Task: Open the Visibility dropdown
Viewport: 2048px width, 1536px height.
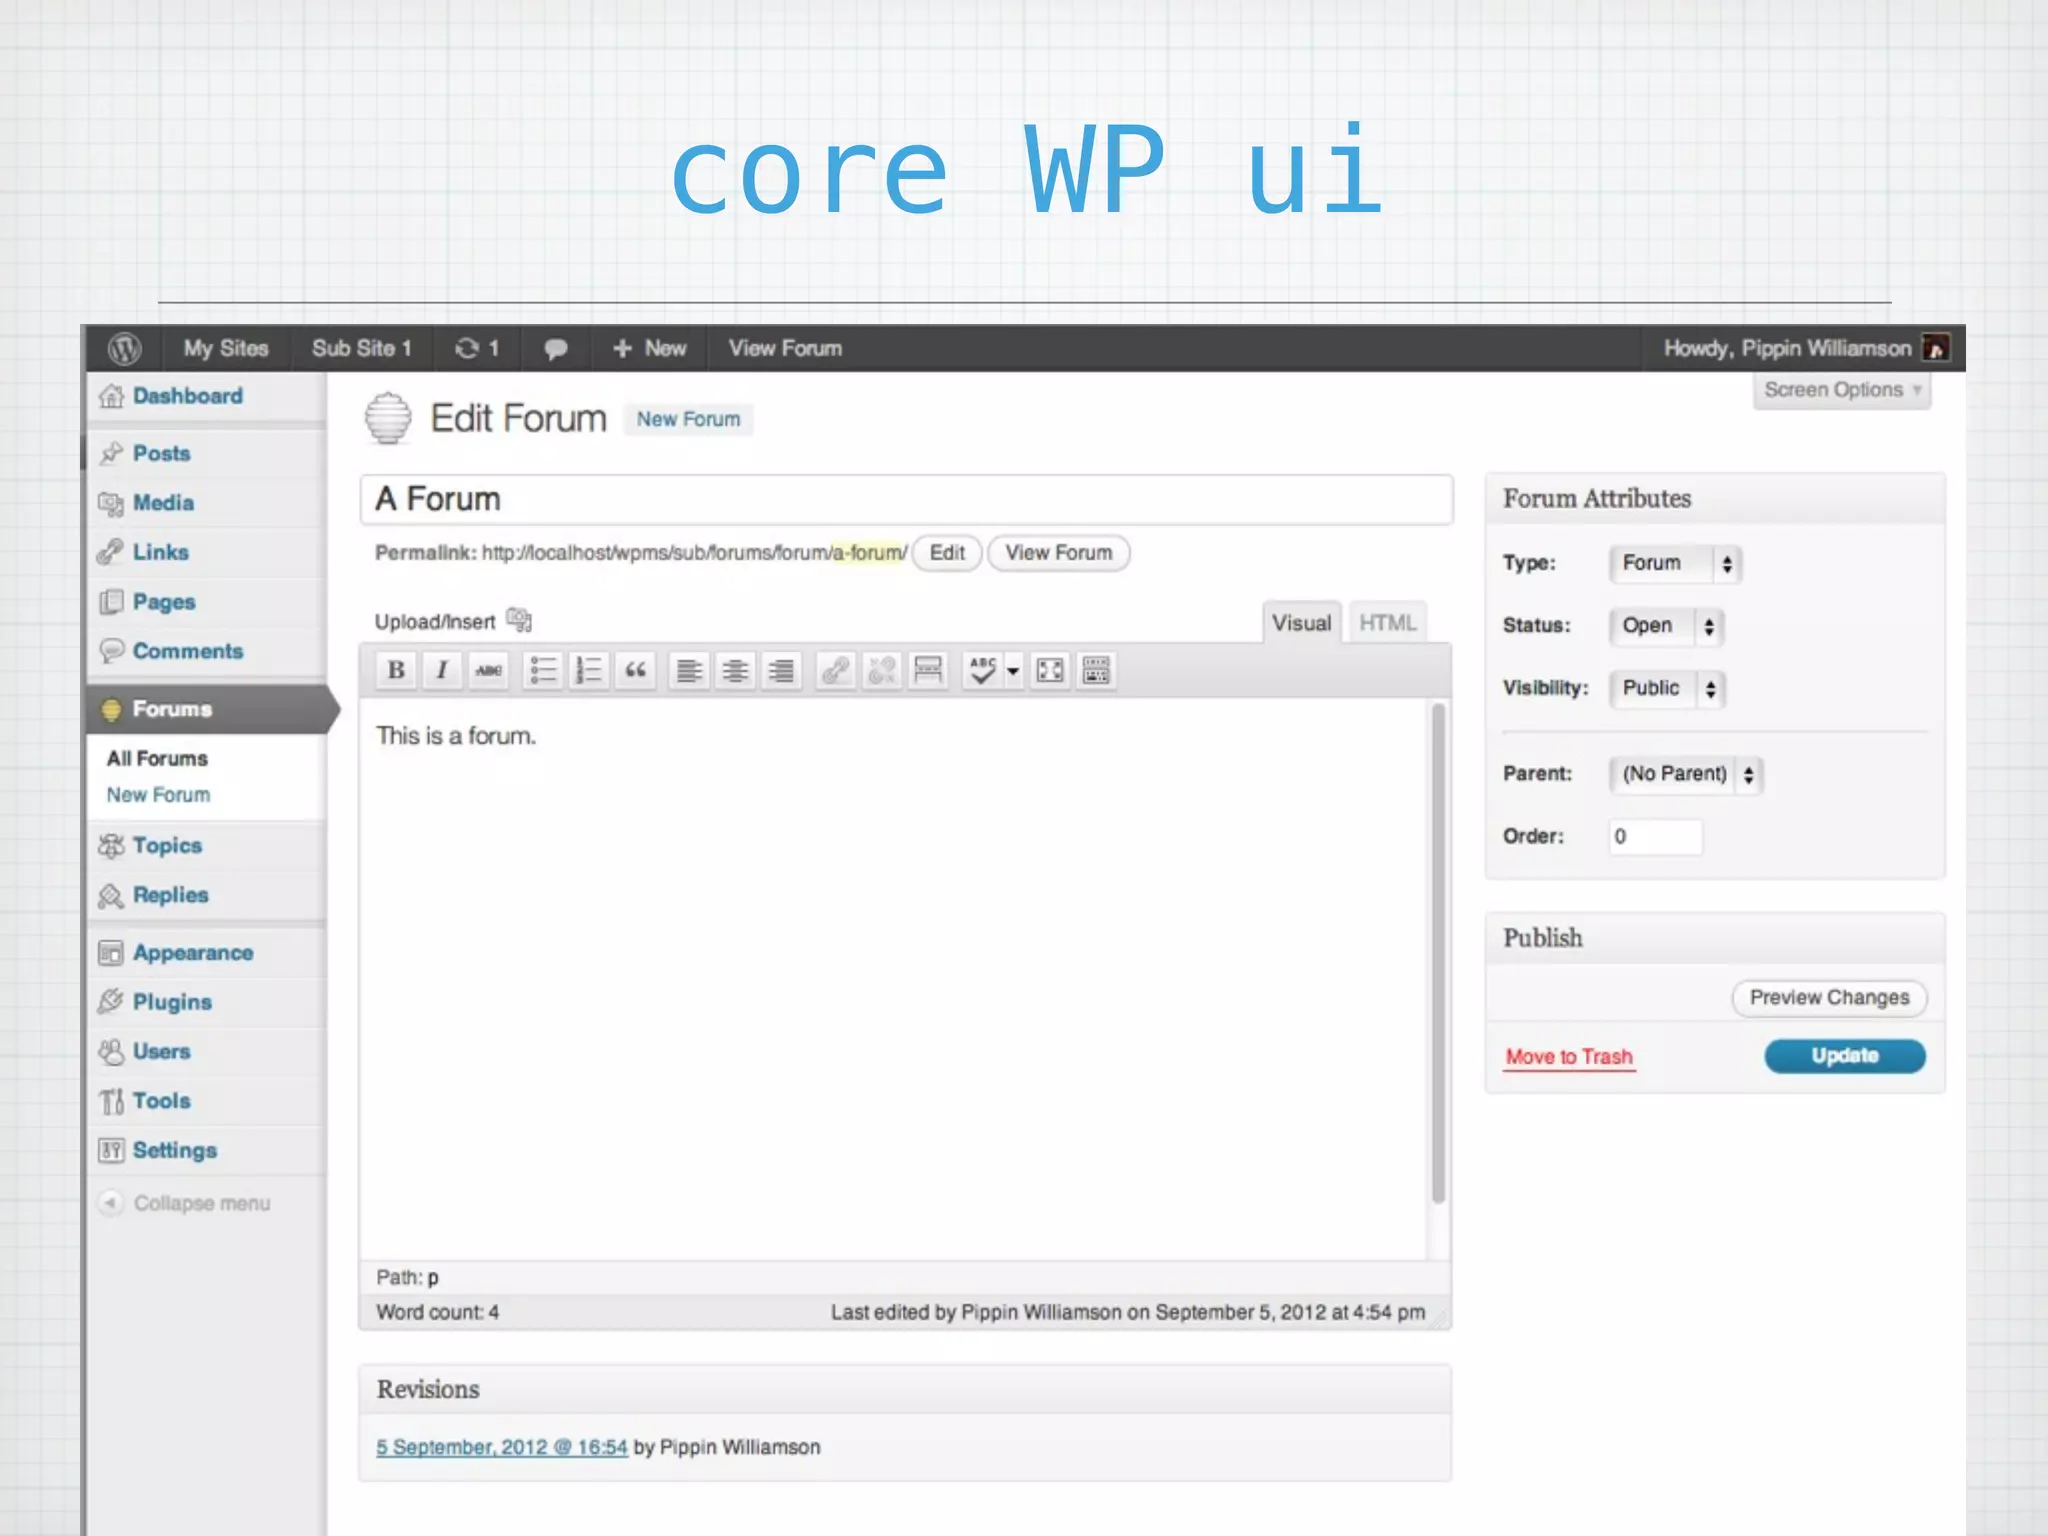Action: (x=1668, y=689)
